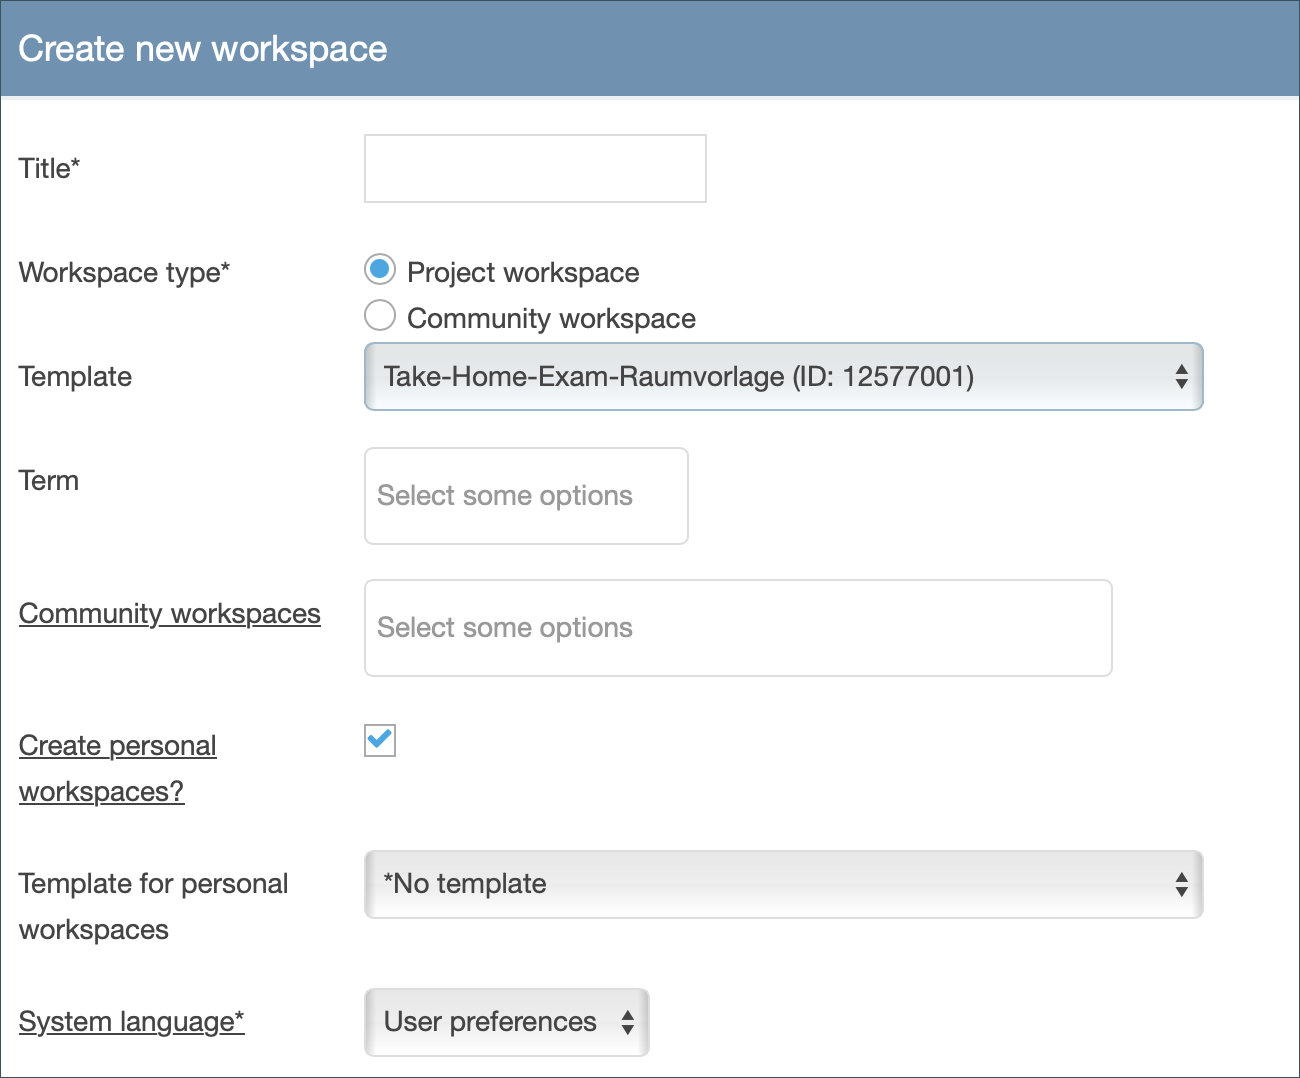The height and width of the screenshot is (1078, 1300).
Task: Uncheck the Create personal workspaces checkbox
Action: click(380, 740)
